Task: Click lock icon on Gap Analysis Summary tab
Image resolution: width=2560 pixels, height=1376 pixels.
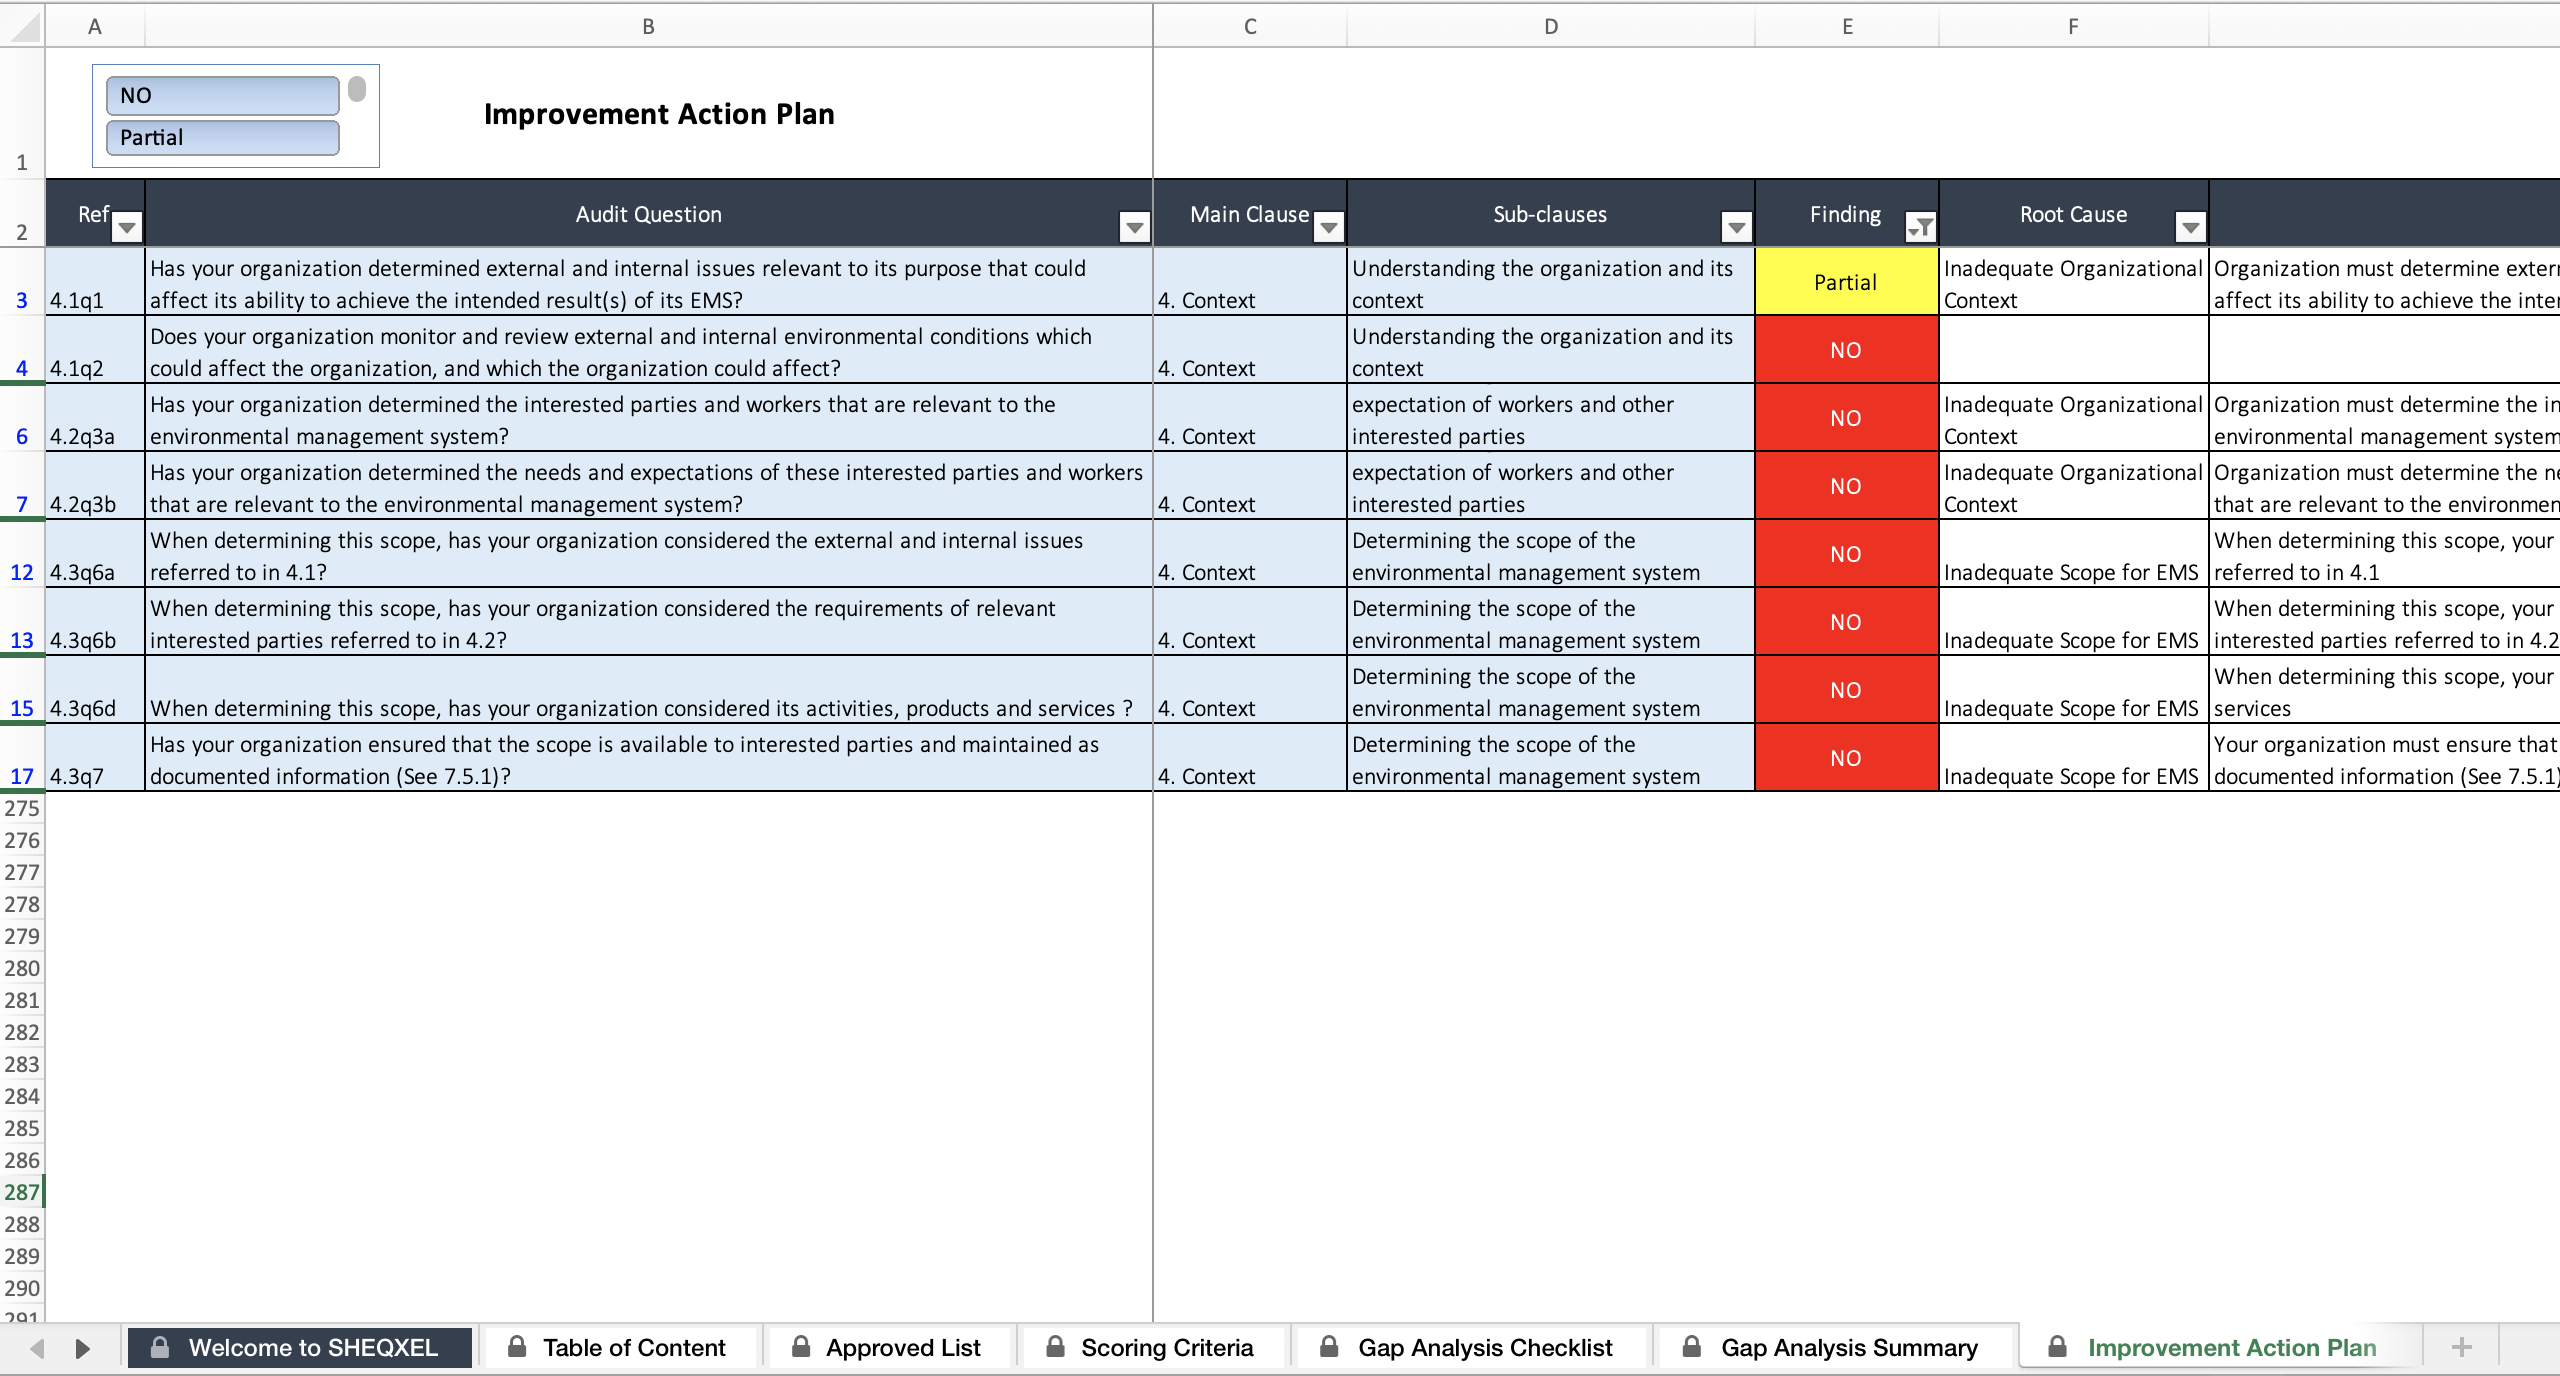Action: point(1692,1346)
